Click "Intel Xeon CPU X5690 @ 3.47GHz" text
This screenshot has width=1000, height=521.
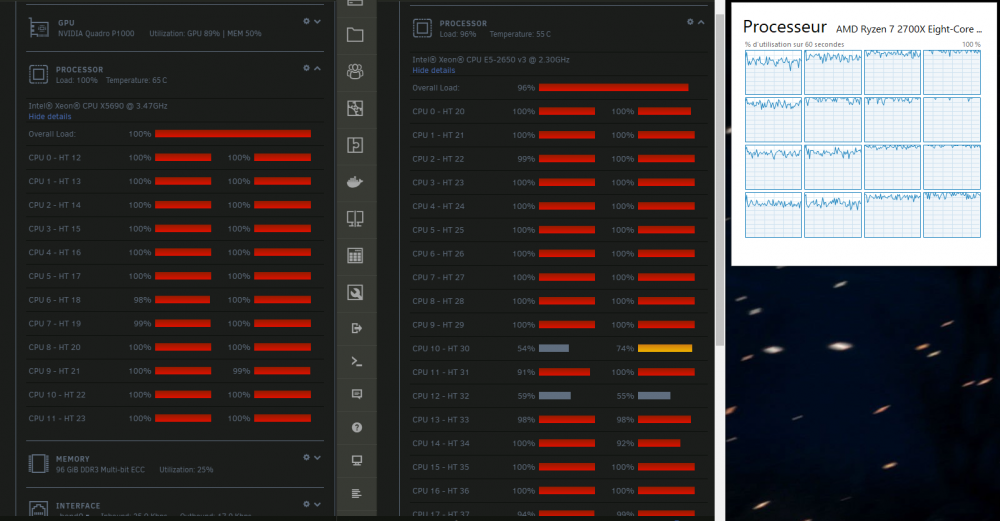pos(98,106)
